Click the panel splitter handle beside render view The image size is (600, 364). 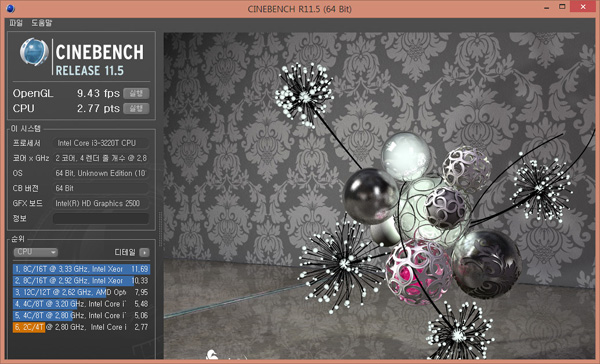(160, 229)
